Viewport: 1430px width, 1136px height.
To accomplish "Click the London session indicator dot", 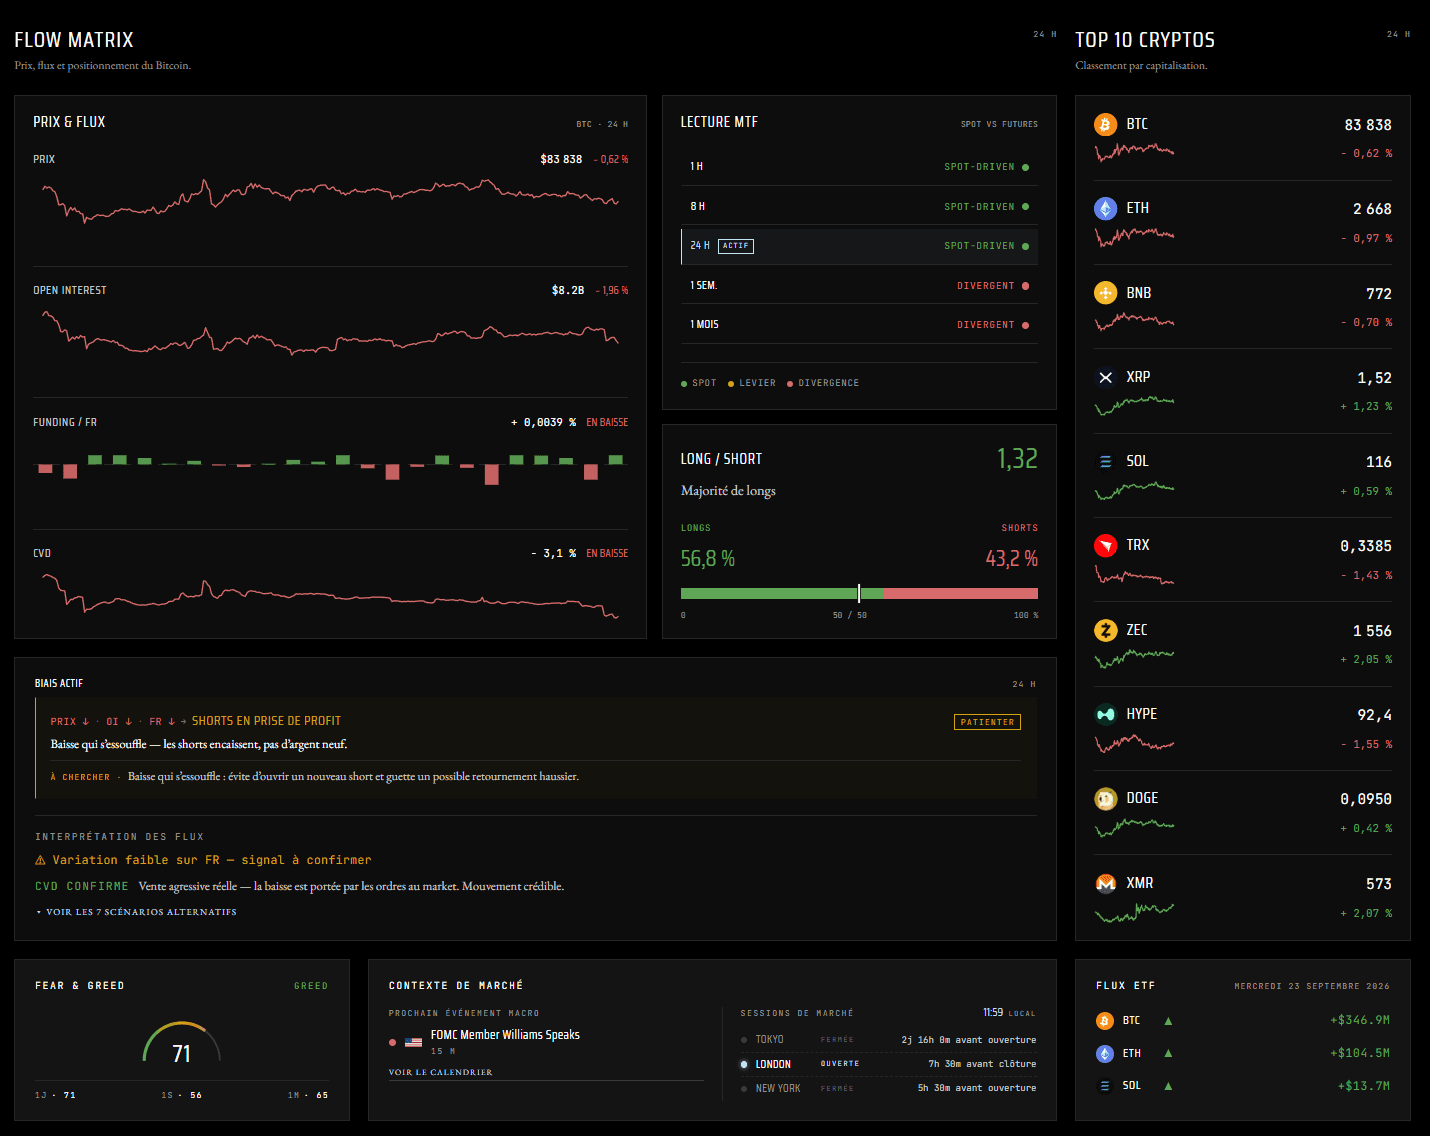I will click(x=743, y=1064).
